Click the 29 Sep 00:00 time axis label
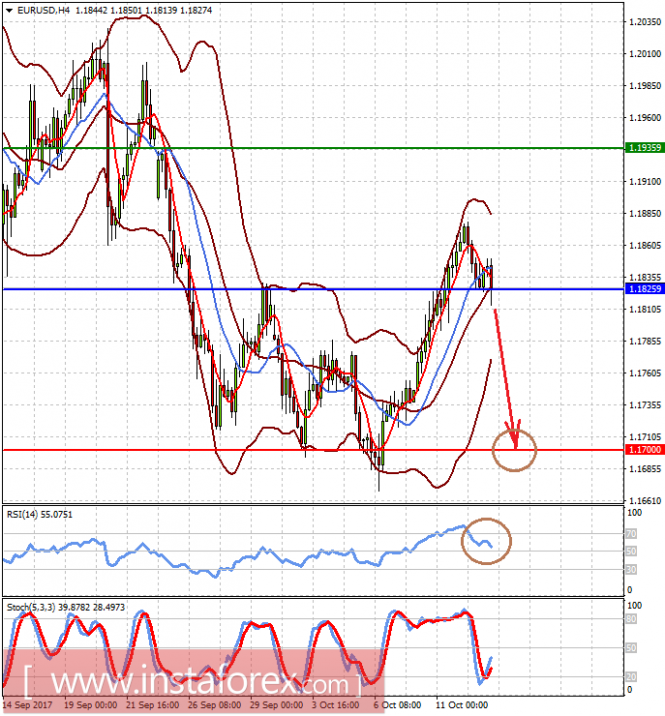 [276, 705]
